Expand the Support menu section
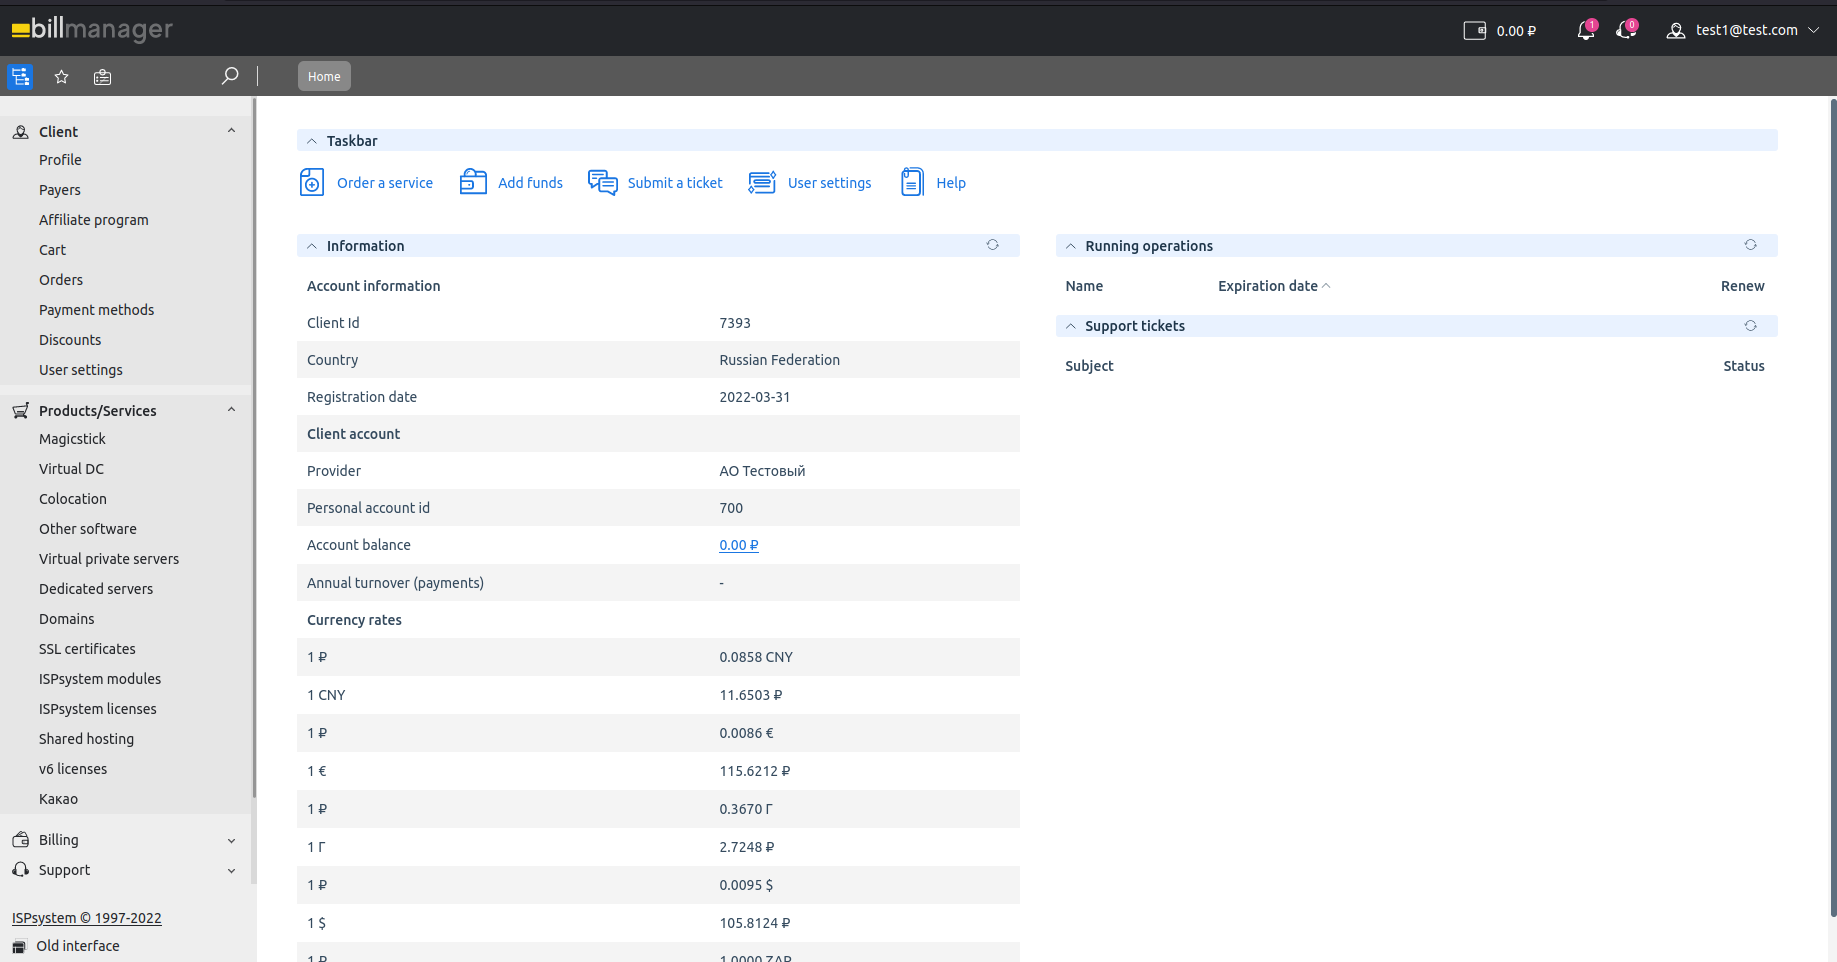 pos(231,871)
